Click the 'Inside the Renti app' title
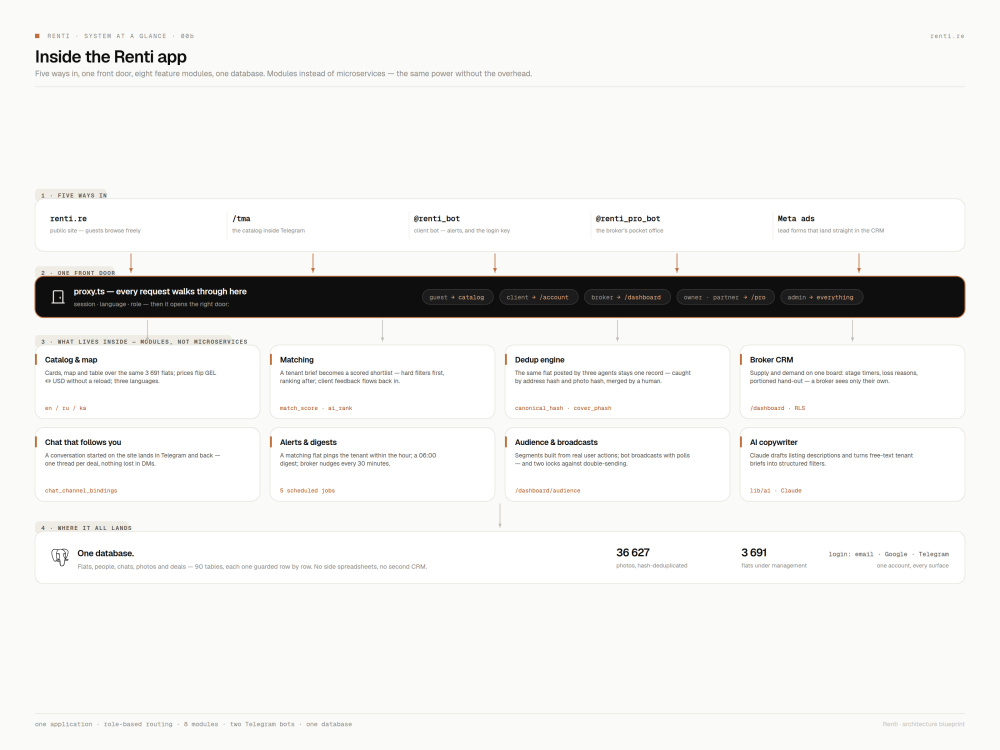This screenshot has width=1000, height=750. 111,57
